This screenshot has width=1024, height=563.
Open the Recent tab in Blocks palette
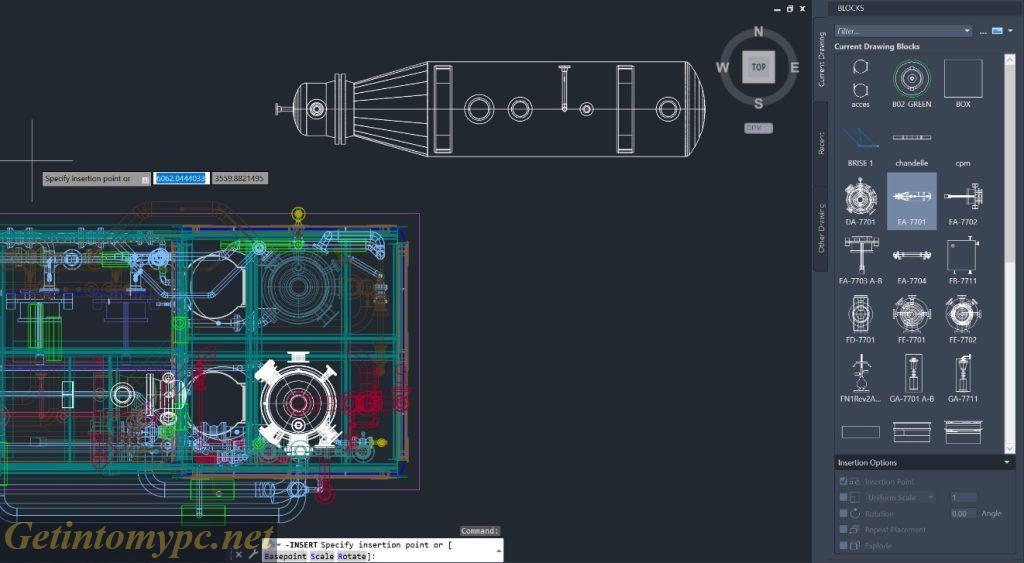[821, 144]
